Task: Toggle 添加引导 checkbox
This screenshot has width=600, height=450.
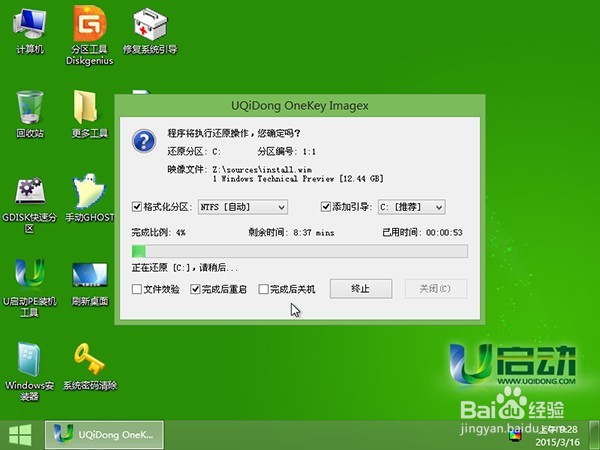Action: coord(325,207)
